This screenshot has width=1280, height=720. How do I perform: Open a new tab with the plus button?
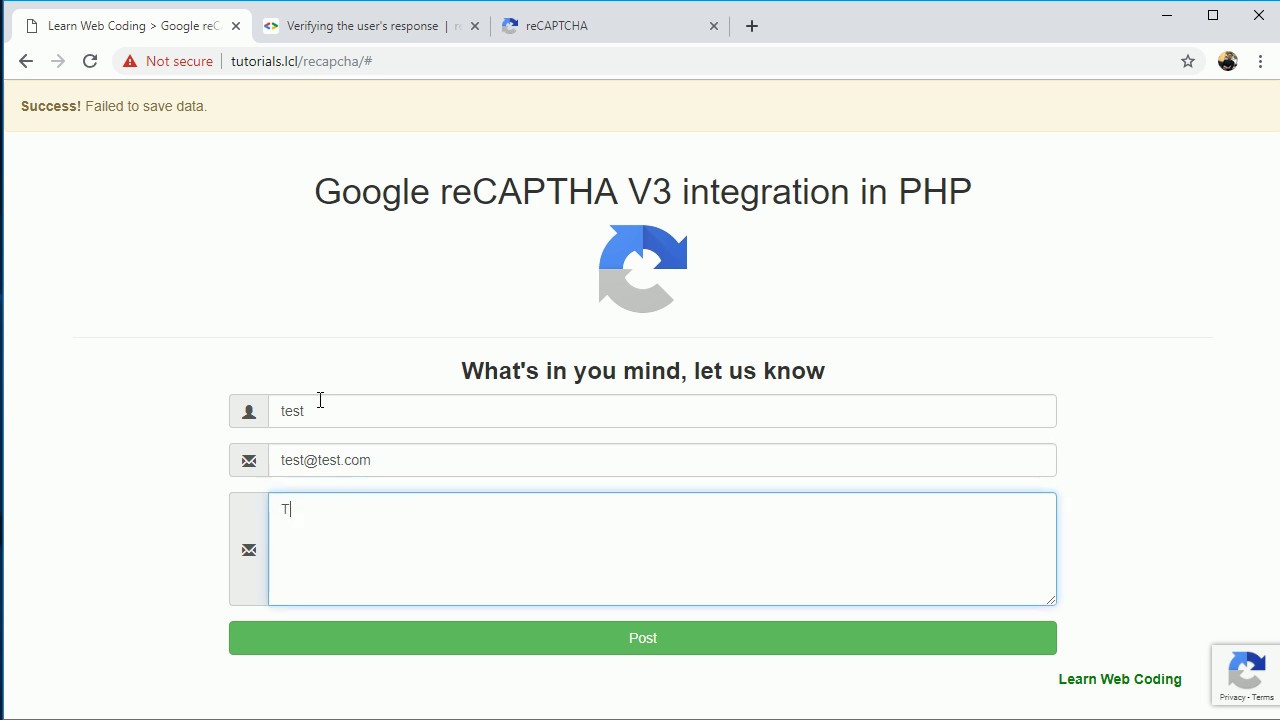pyautogui.click(x=752, y=26)
